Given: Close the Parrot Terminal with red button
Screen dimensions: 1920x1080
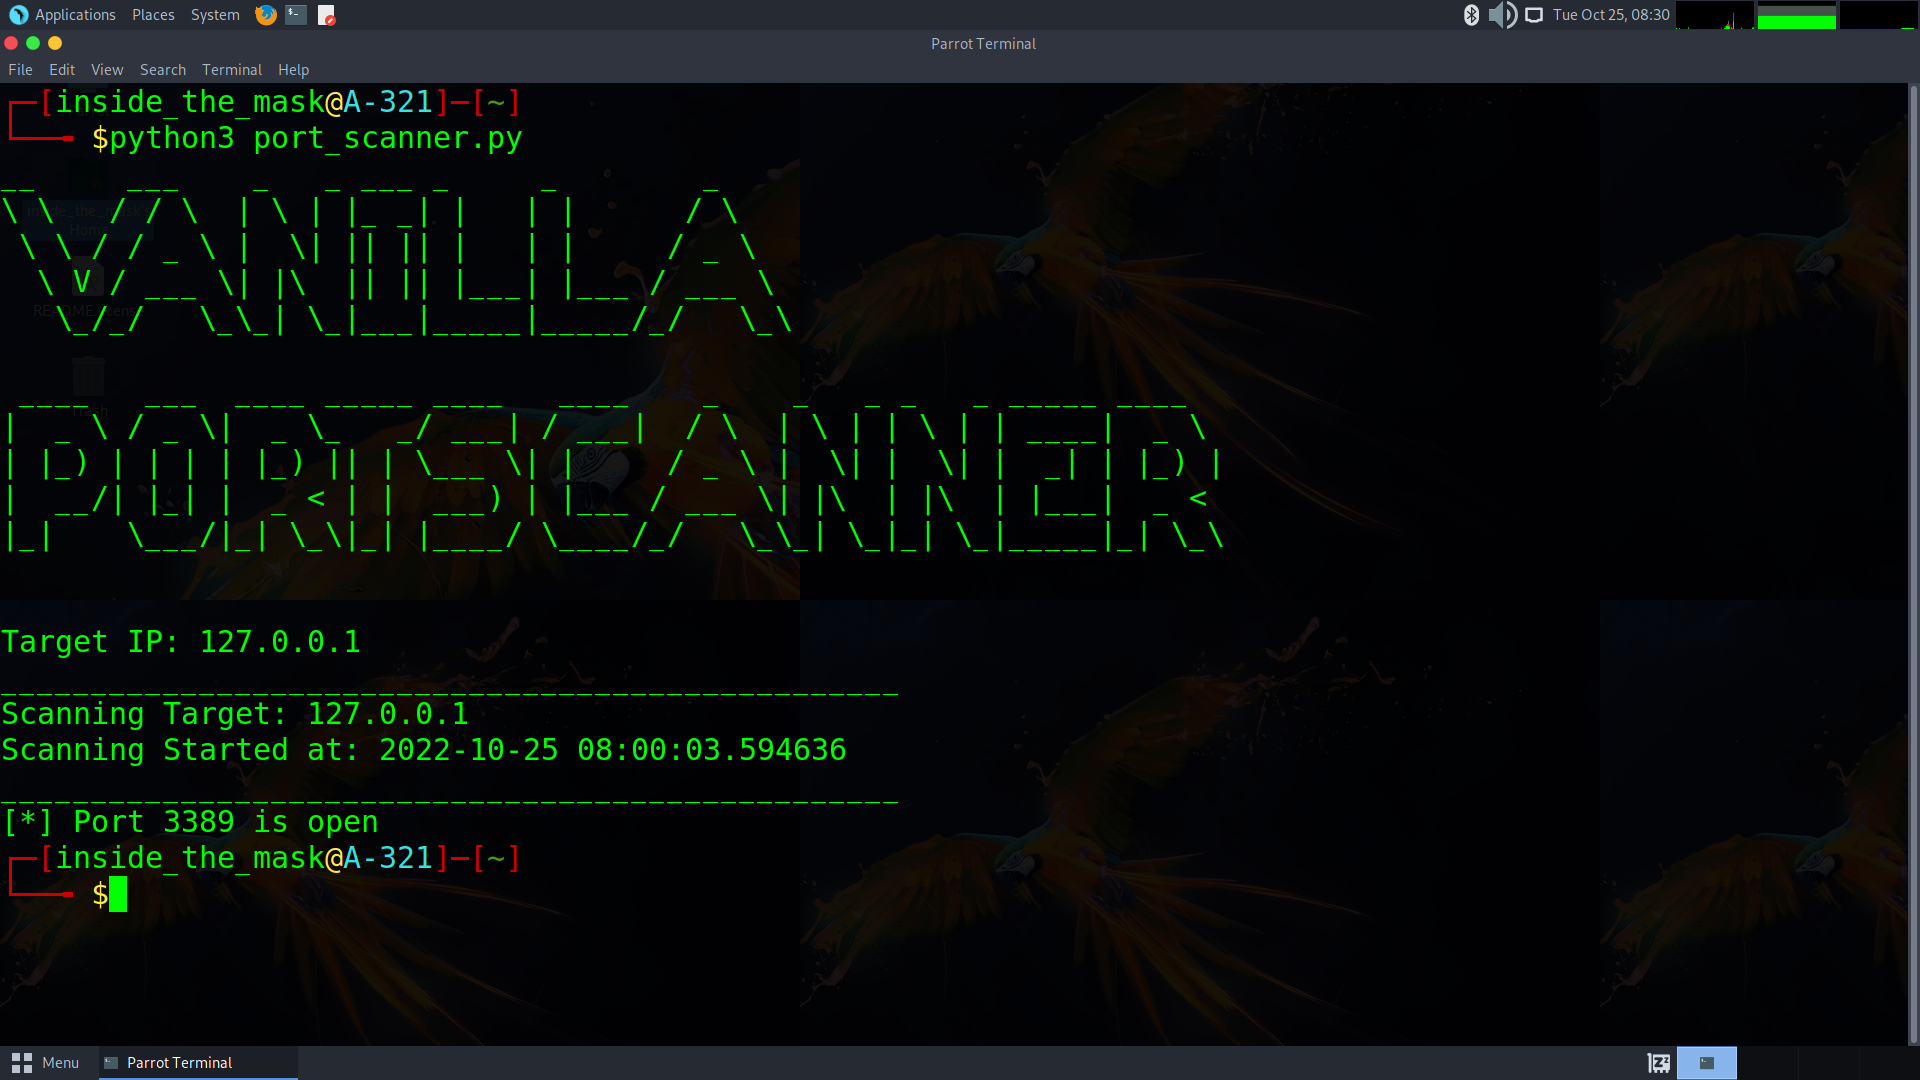Looking at the screenshot, I should 11,43.
